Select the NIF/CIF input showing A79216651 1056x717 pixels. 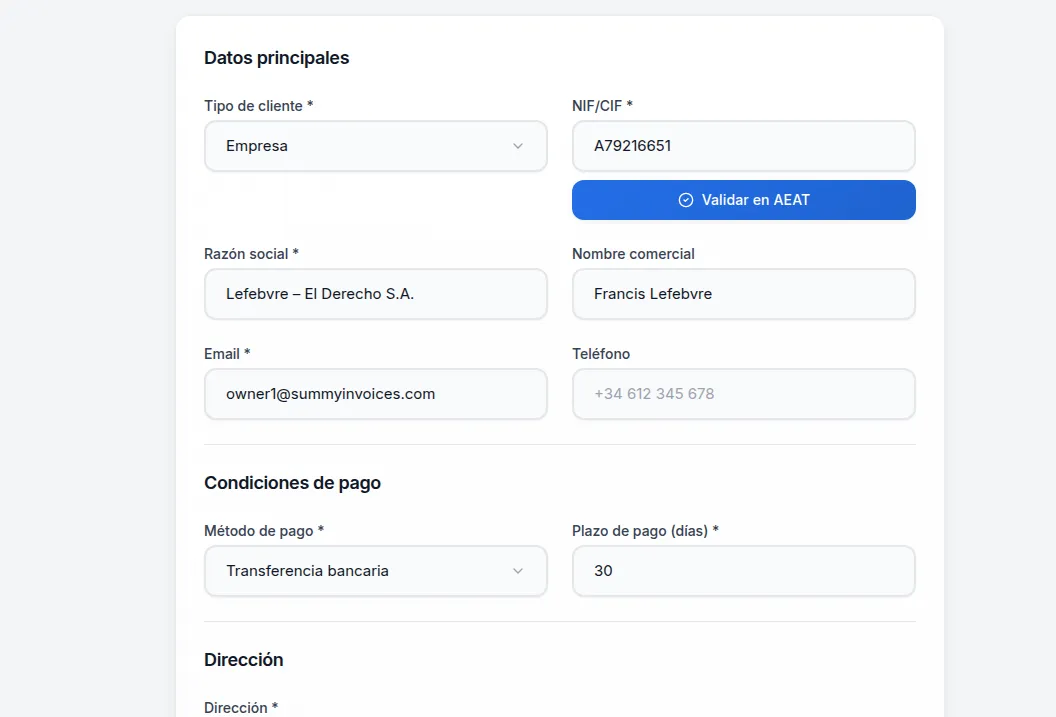tap(743, 146)
